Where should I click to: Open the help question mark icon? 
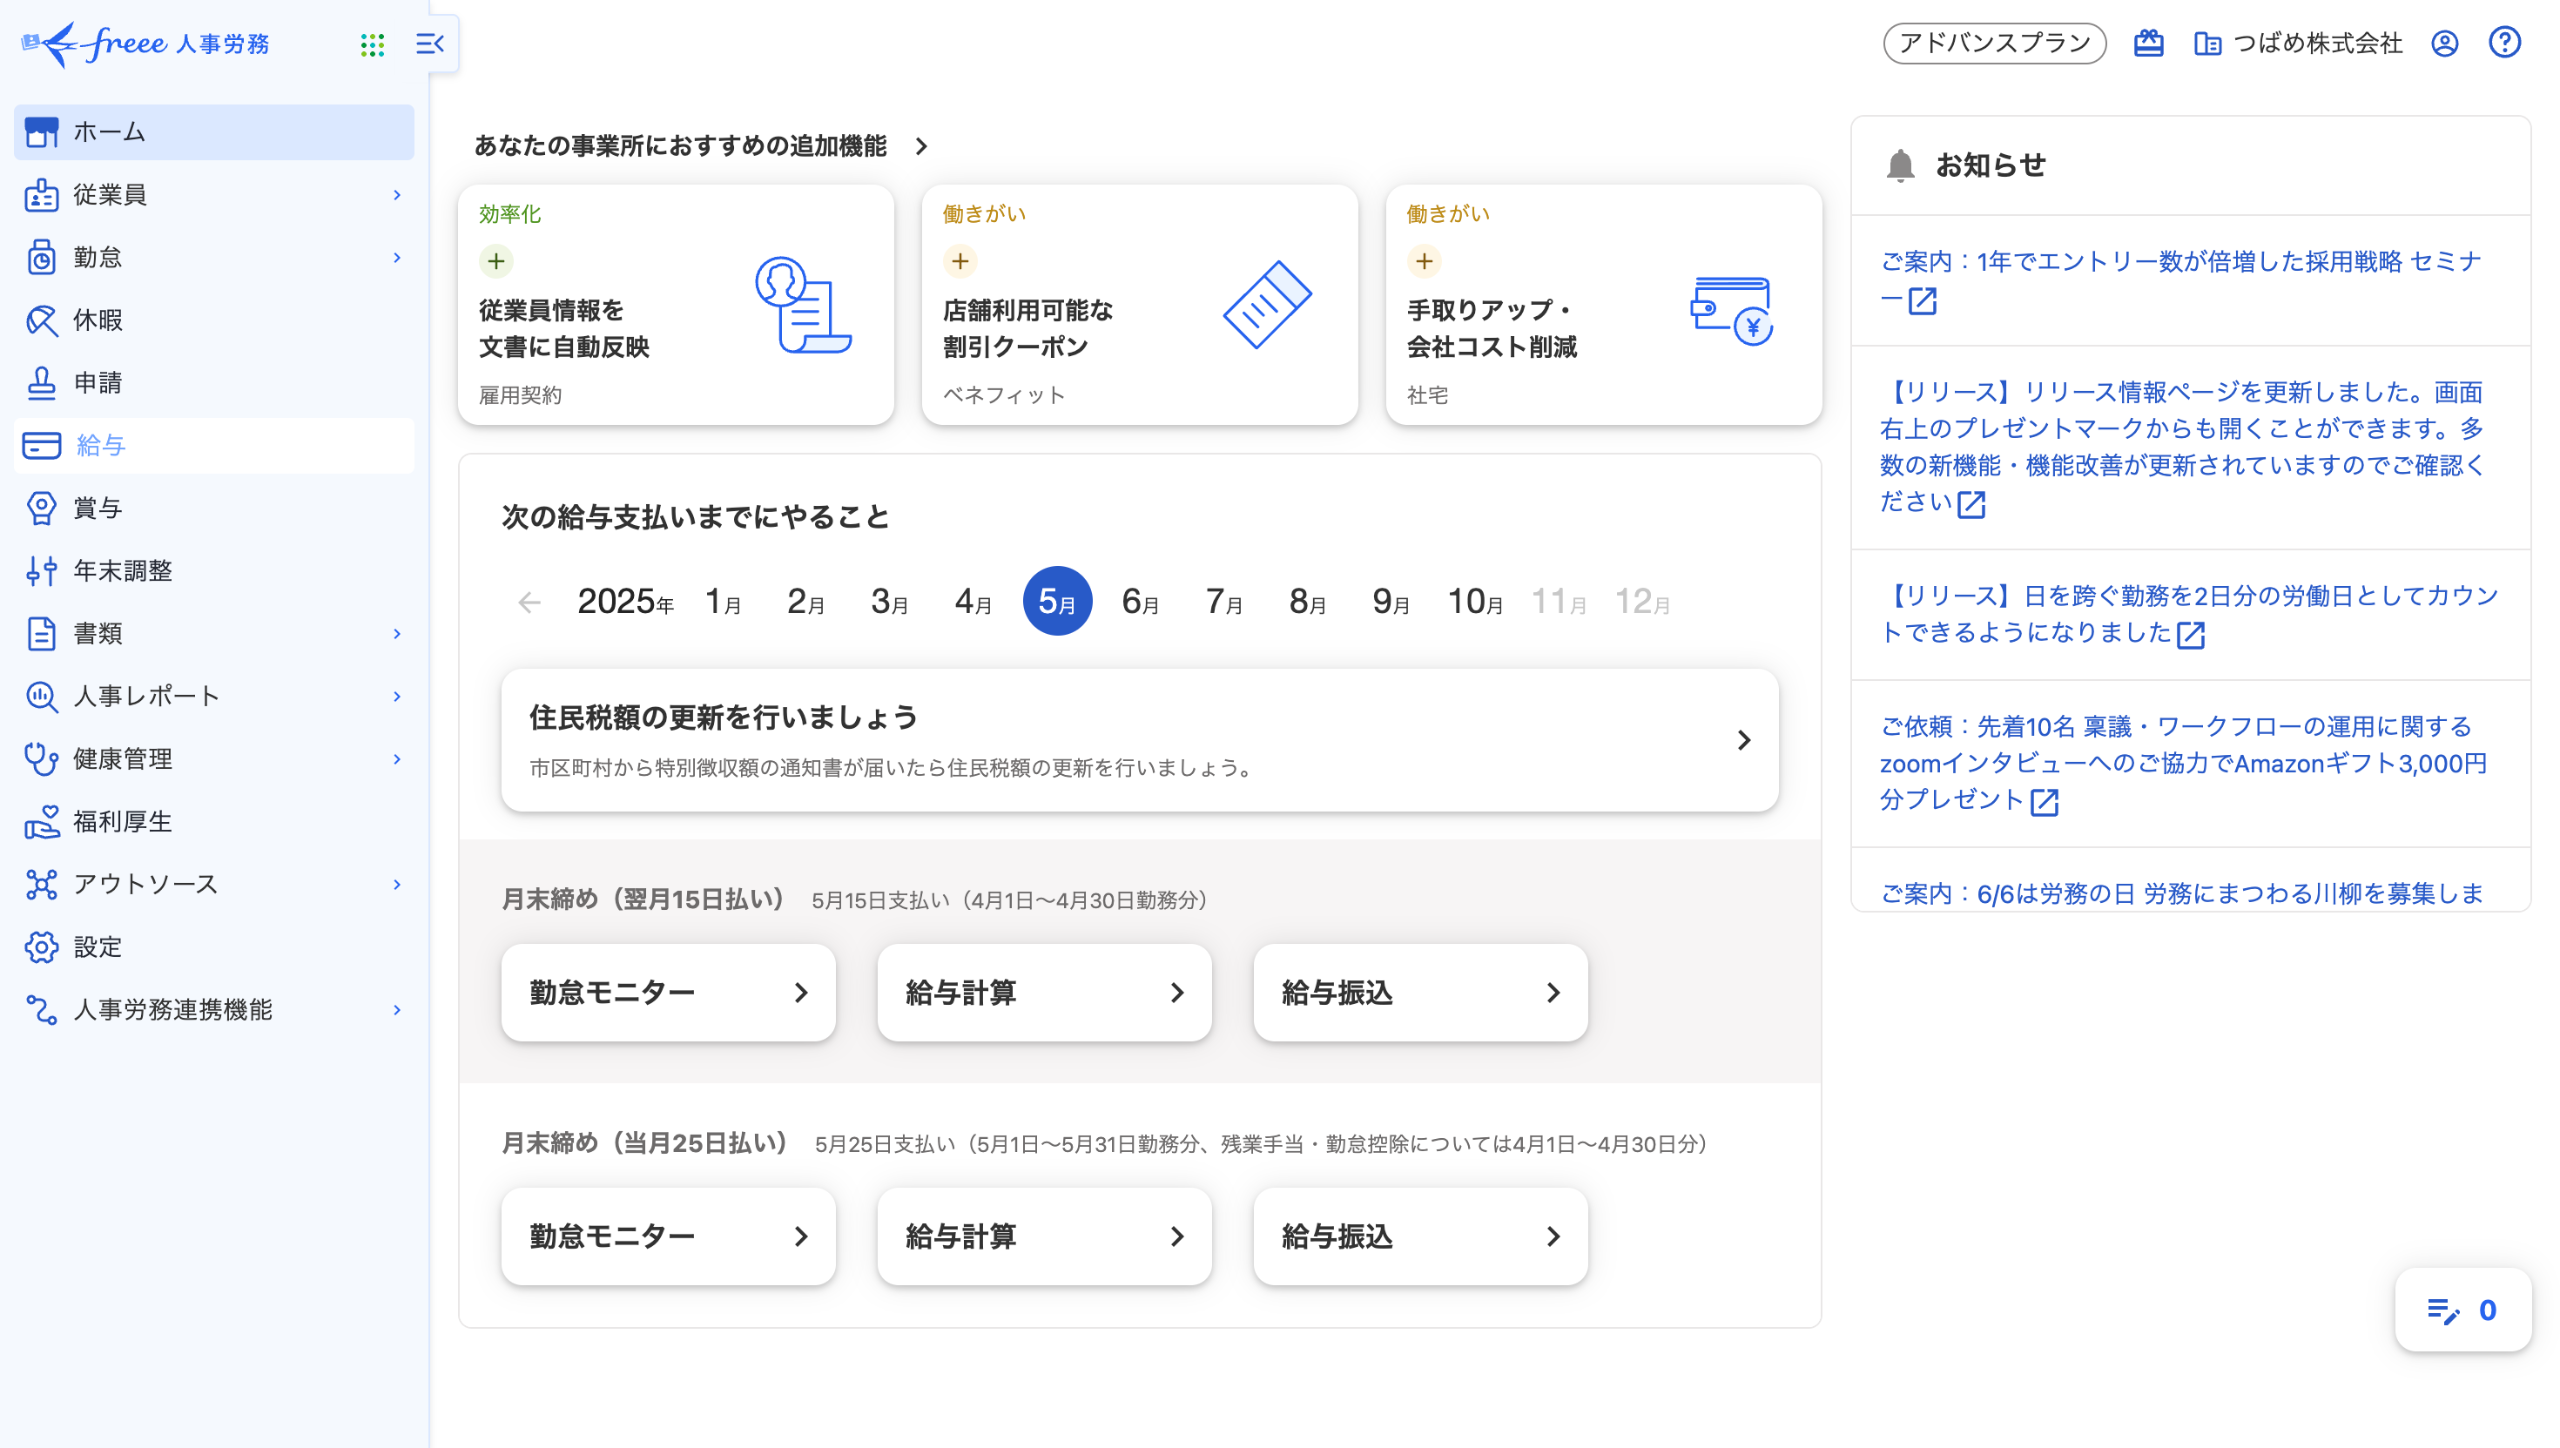click(2504, 43)
